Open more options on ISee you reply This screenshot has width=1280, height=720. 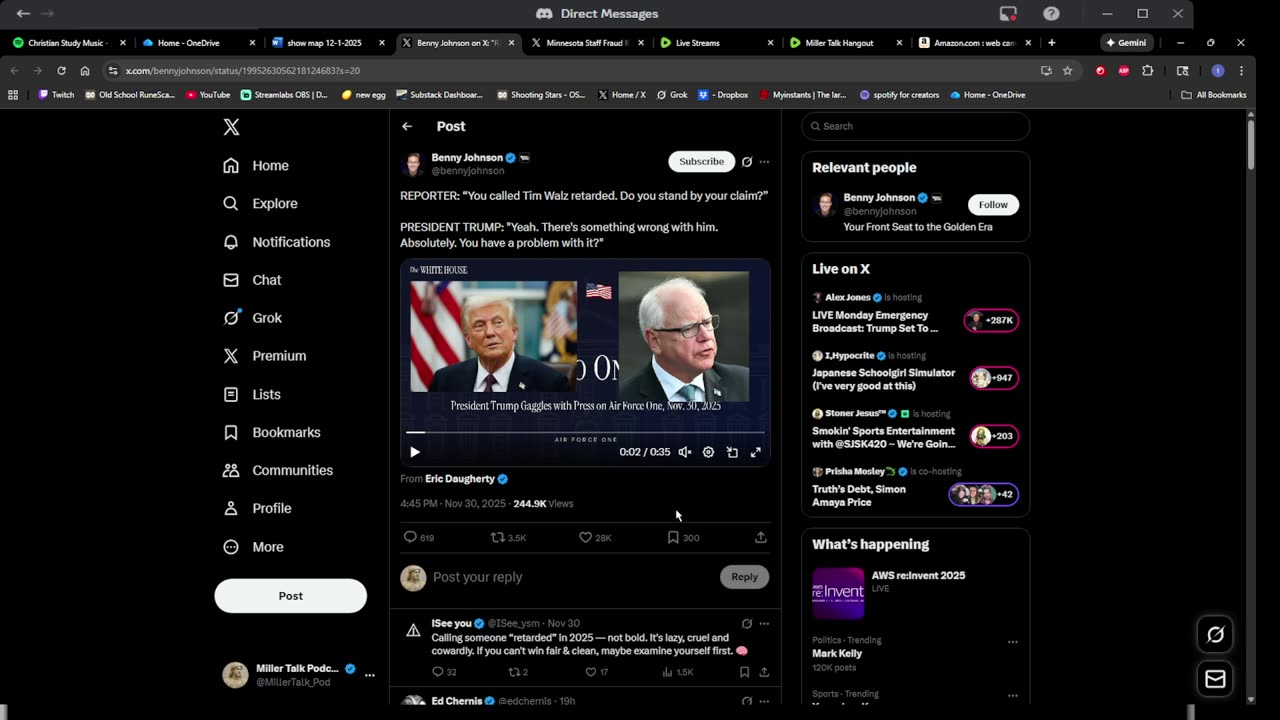(764, 623)
